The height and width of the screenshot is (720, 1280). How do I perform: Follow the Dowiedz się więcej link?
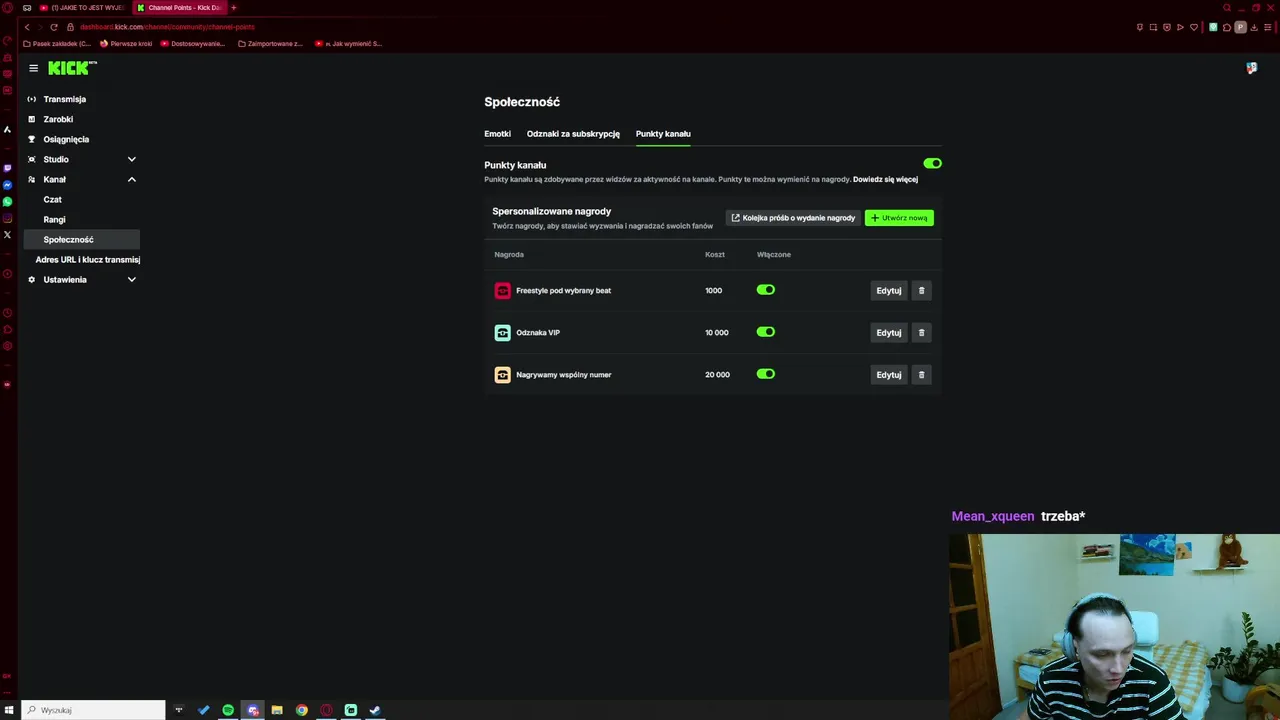[885, 179]
